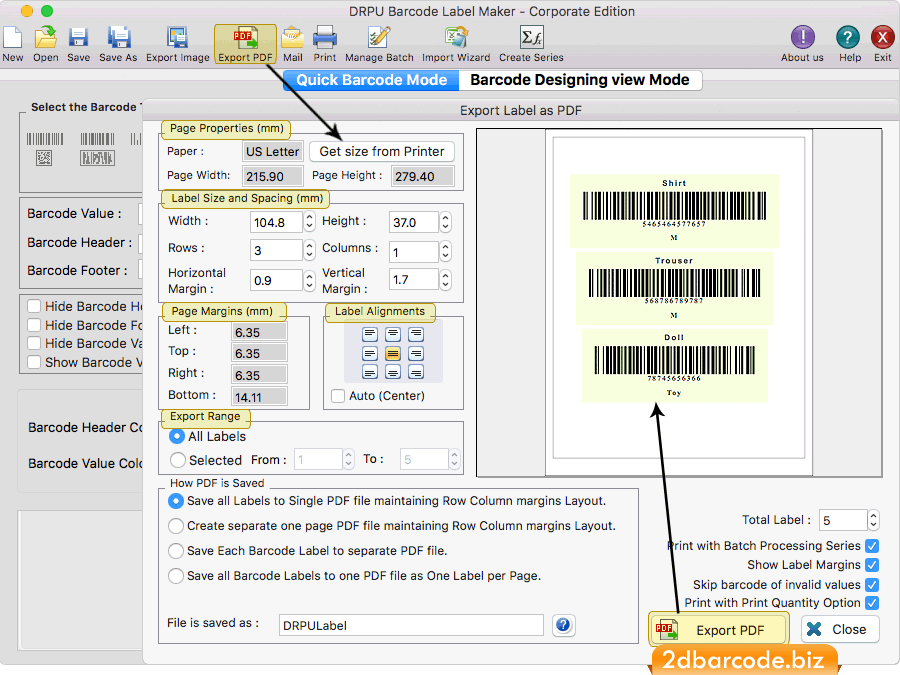
Task: Open the Mail icon
Action: pos(293,38)
